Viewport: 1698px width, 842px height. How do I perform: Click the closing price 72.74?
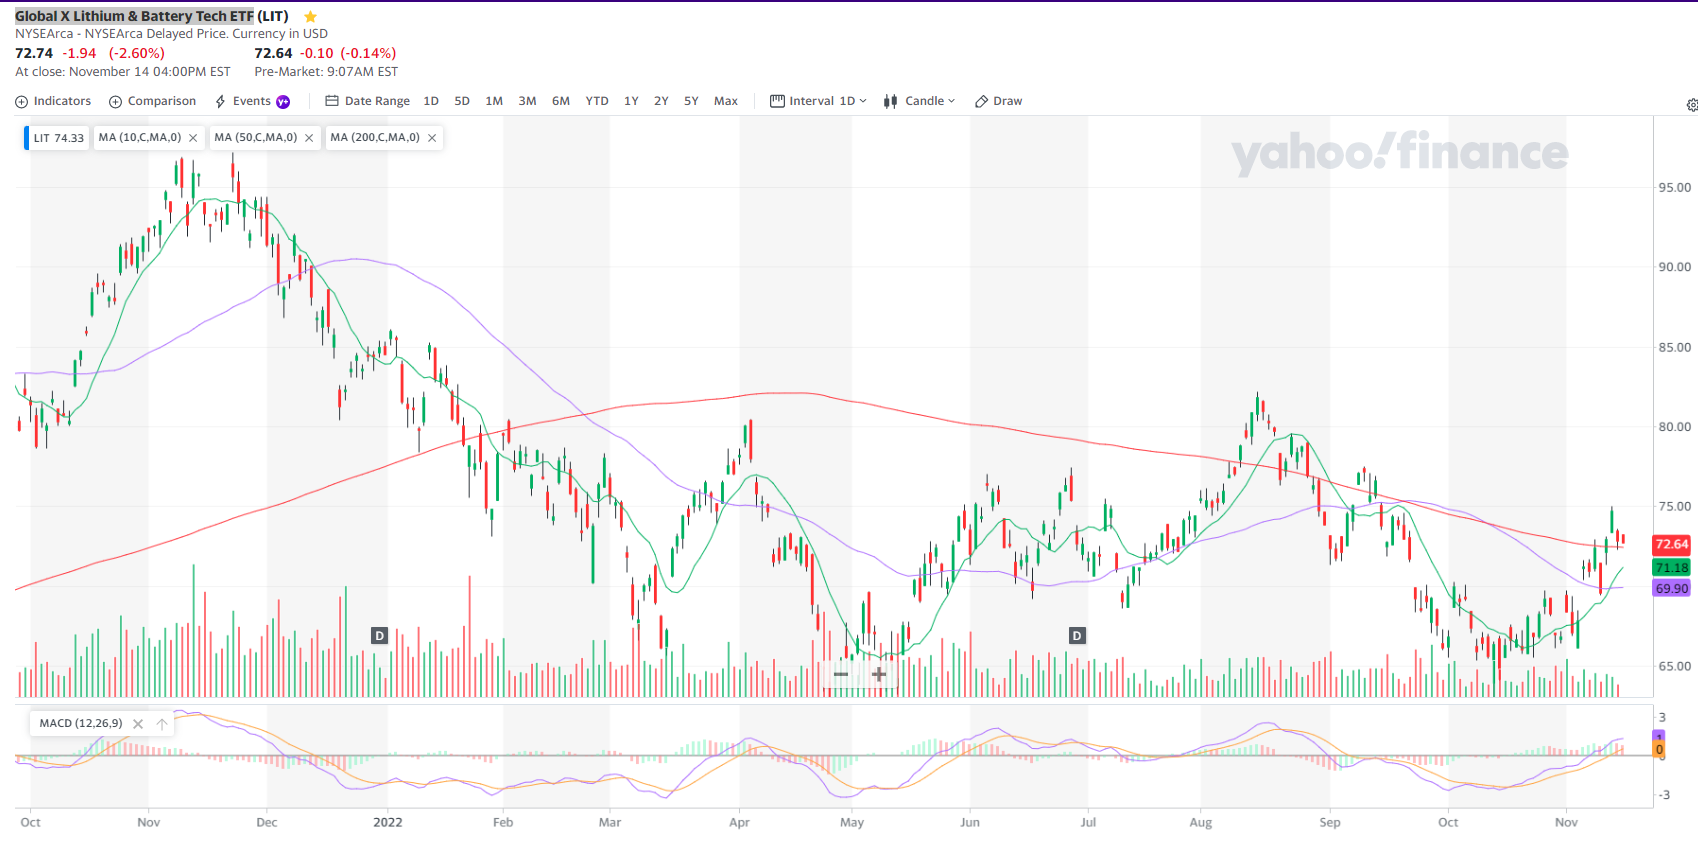[x=34, y=53]
